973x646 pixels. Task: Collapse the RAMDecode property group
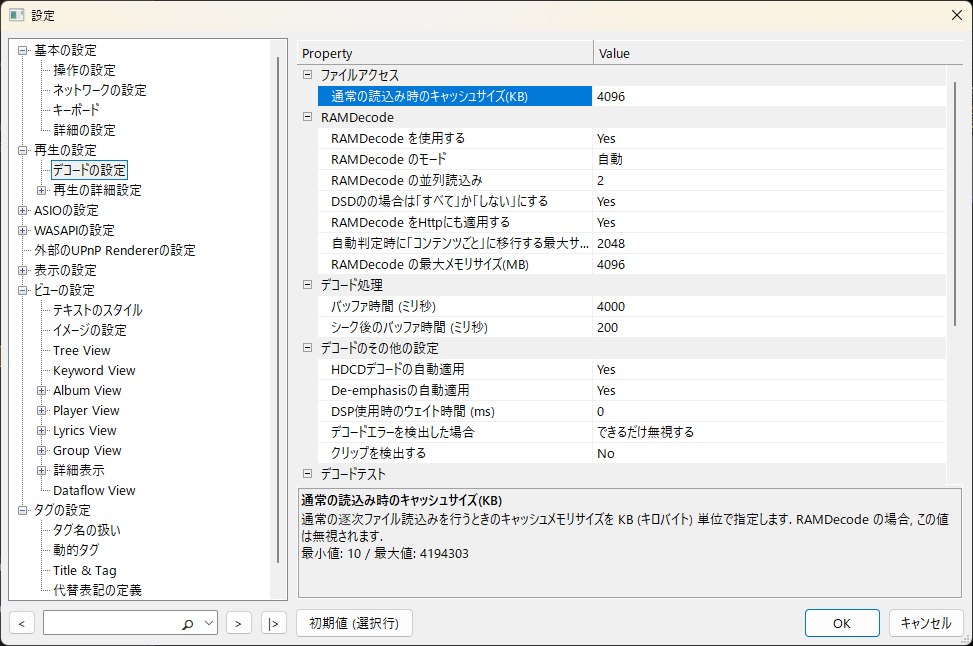[307, 117]
